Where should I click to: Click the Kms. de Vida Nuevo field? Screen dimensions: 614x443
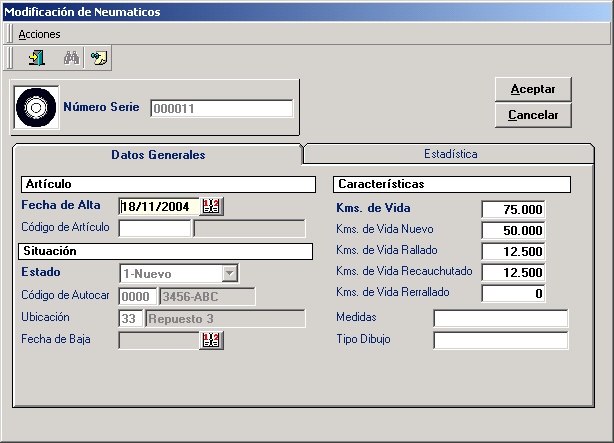point(513,230)
